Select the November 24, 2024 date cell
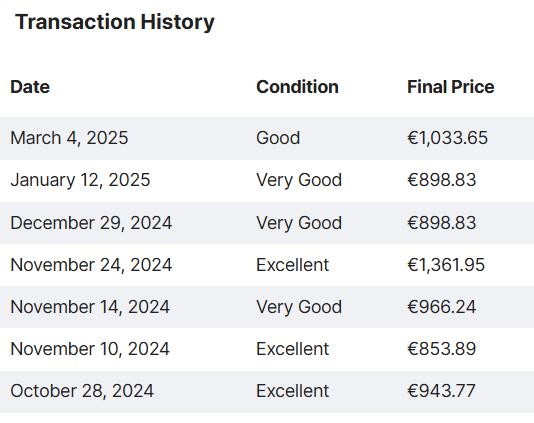The width and height of the screenshot is (534, 423). 91,265
